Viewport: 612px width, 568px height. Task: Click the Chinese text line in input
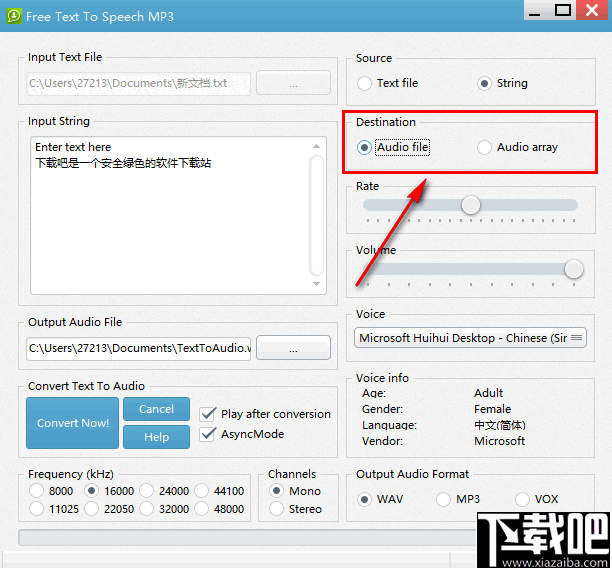(123, 163)
